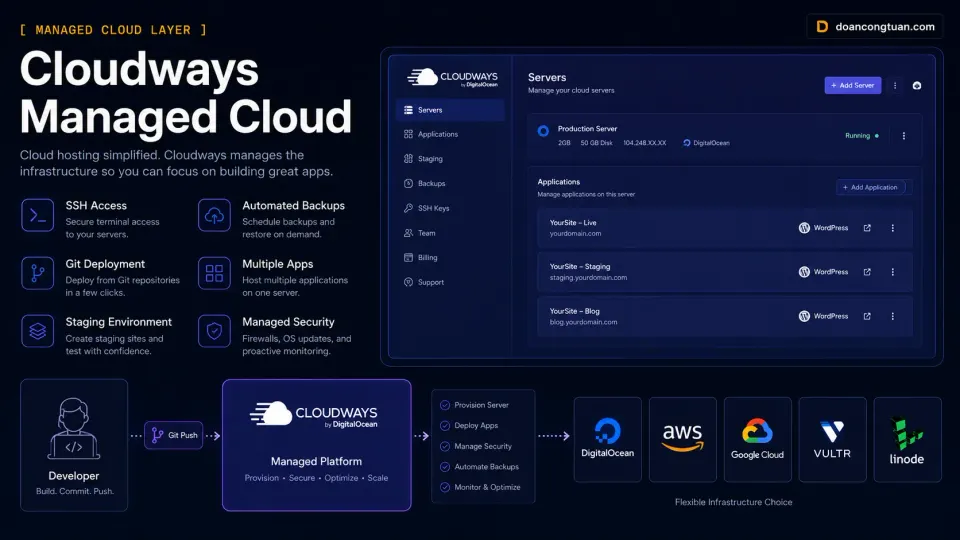This screenshot has width=960, height=540.
Task: Click the Add Application button
Action: tap(870, 187)
